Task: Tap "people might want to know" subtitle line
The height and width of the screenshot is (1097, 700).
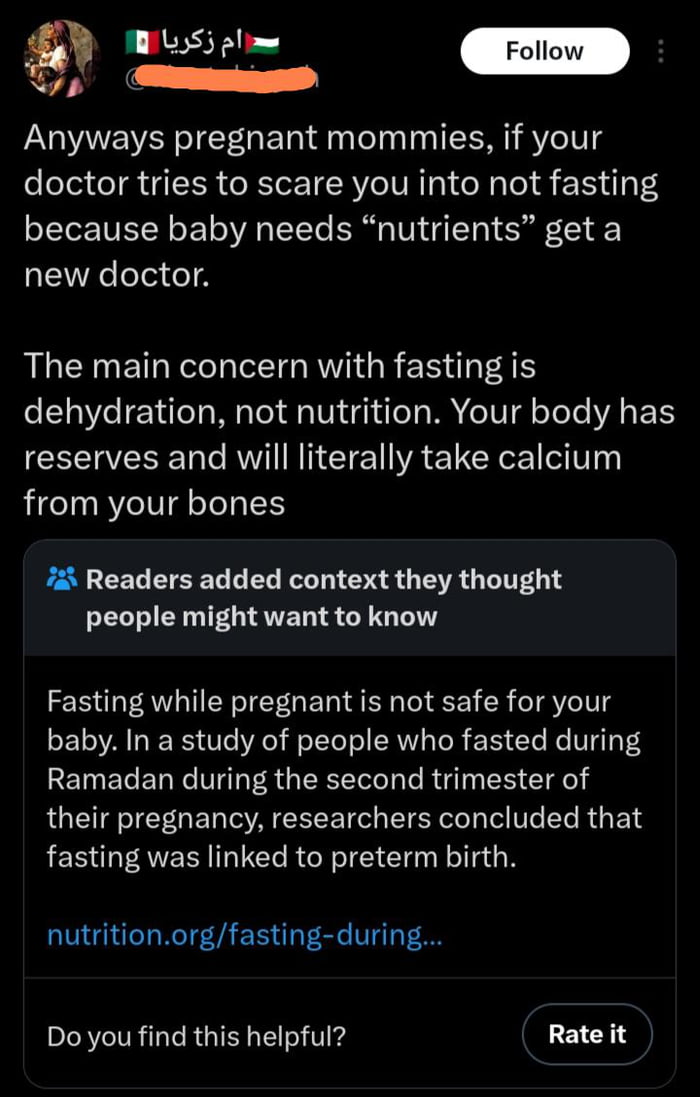Action: 261,616
